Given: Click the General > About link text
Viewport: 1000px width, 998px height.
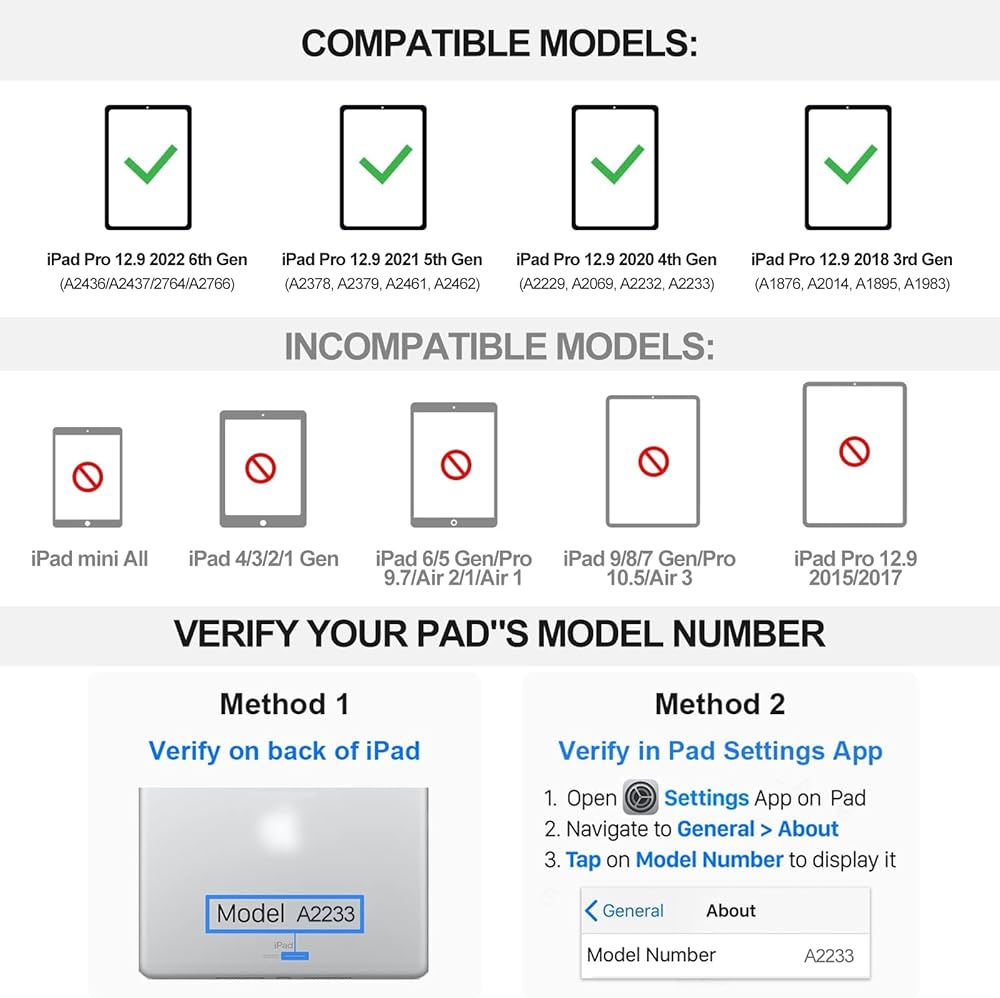Looking at the screenshot, I should [x=757, y=829].
